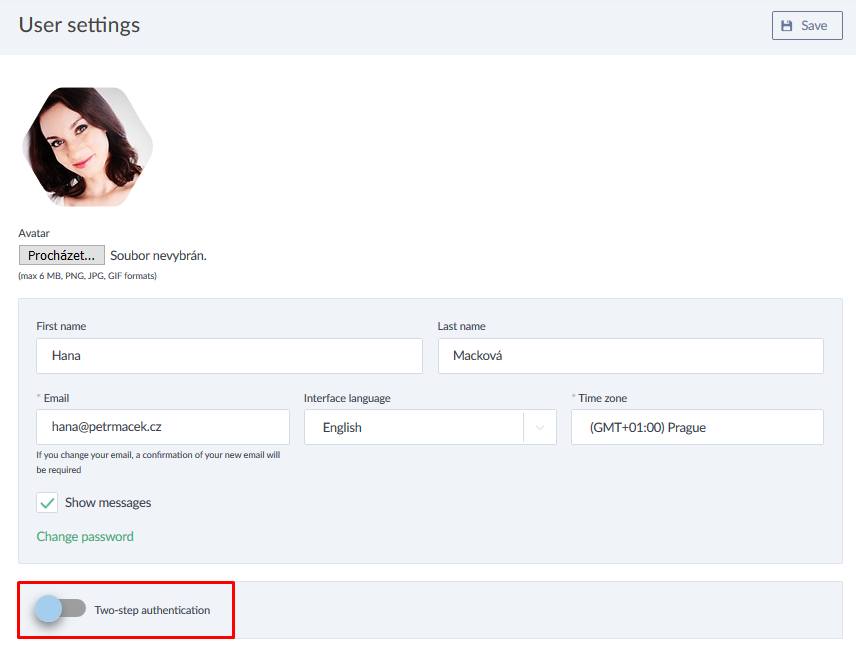
Task: Click the Email field with hana@petrmacek.cz
Action: (x=162, y=427)
